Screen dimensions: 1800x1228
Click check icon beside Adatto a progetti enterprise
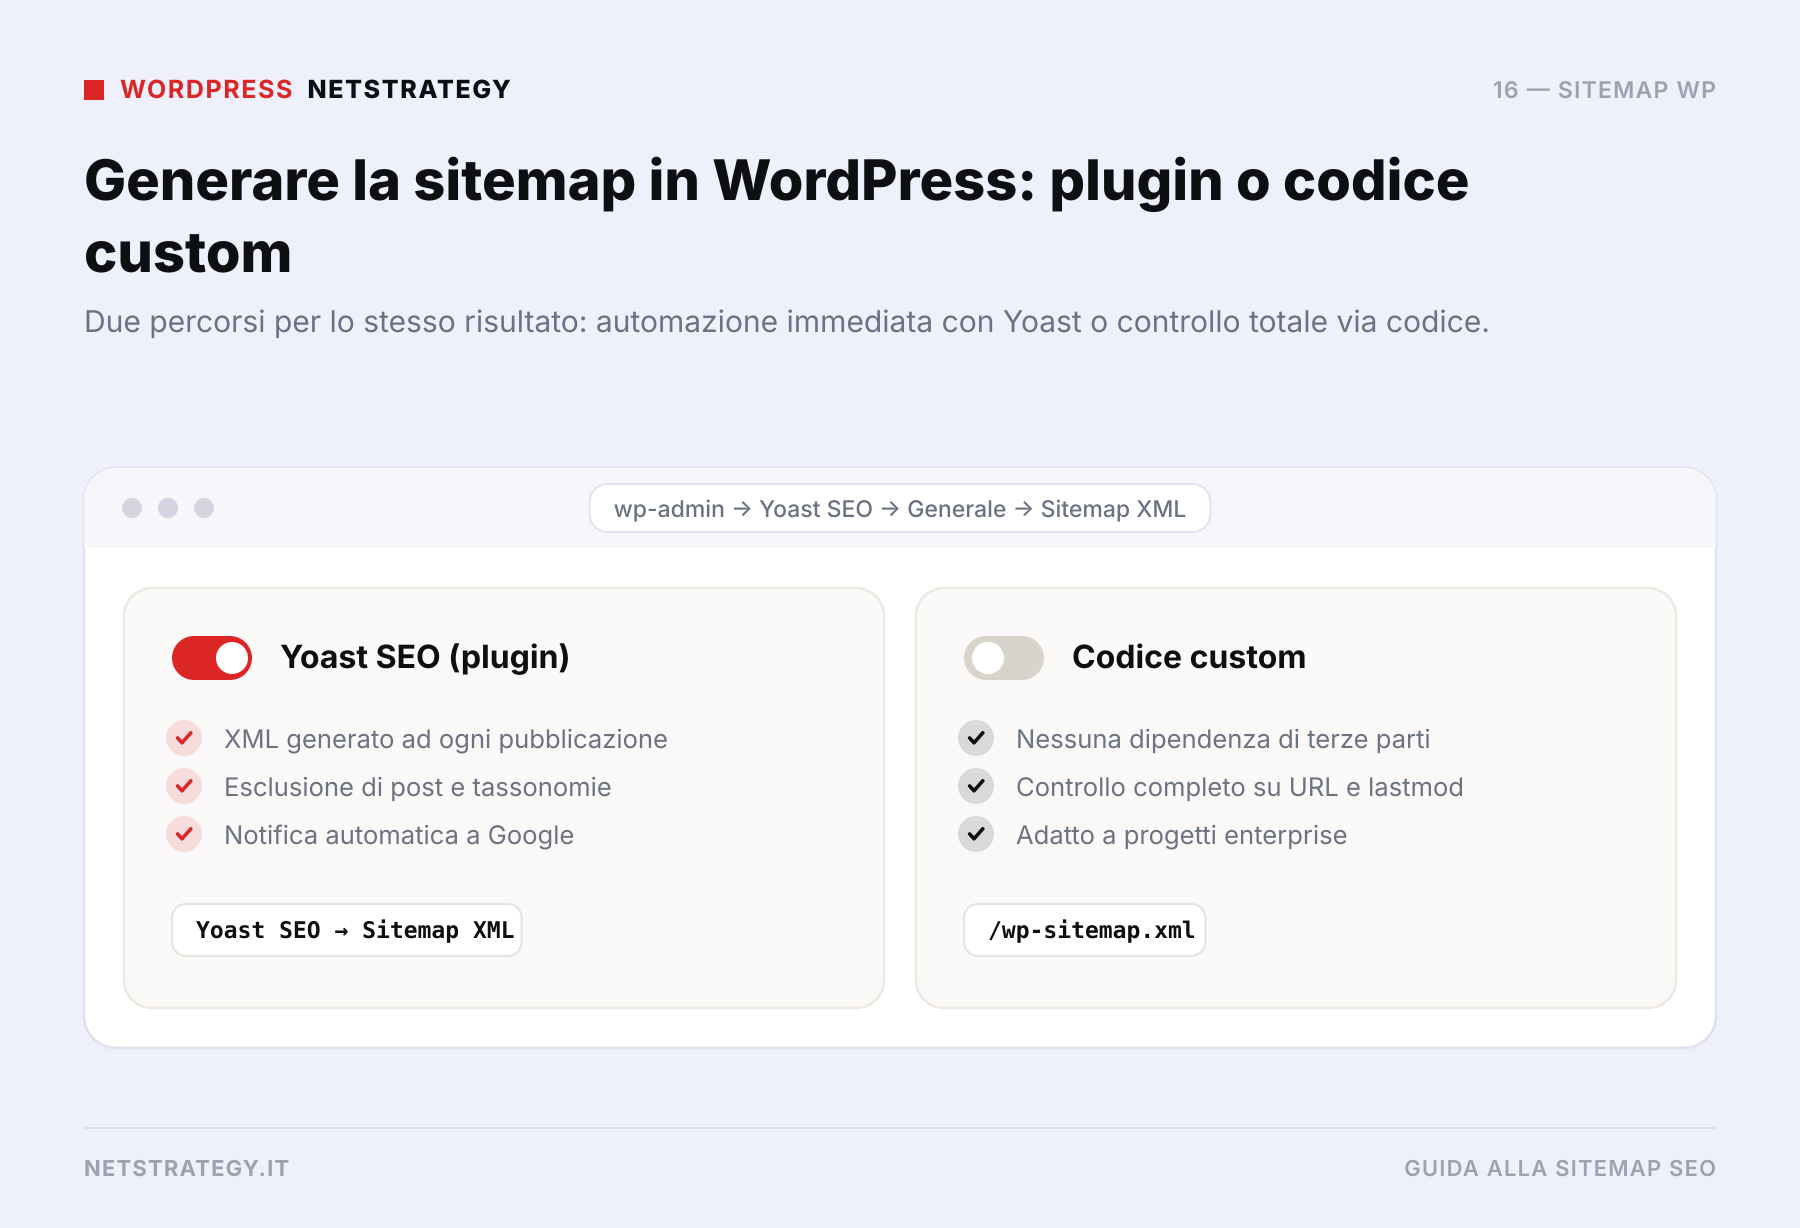[x=976, y=834]
